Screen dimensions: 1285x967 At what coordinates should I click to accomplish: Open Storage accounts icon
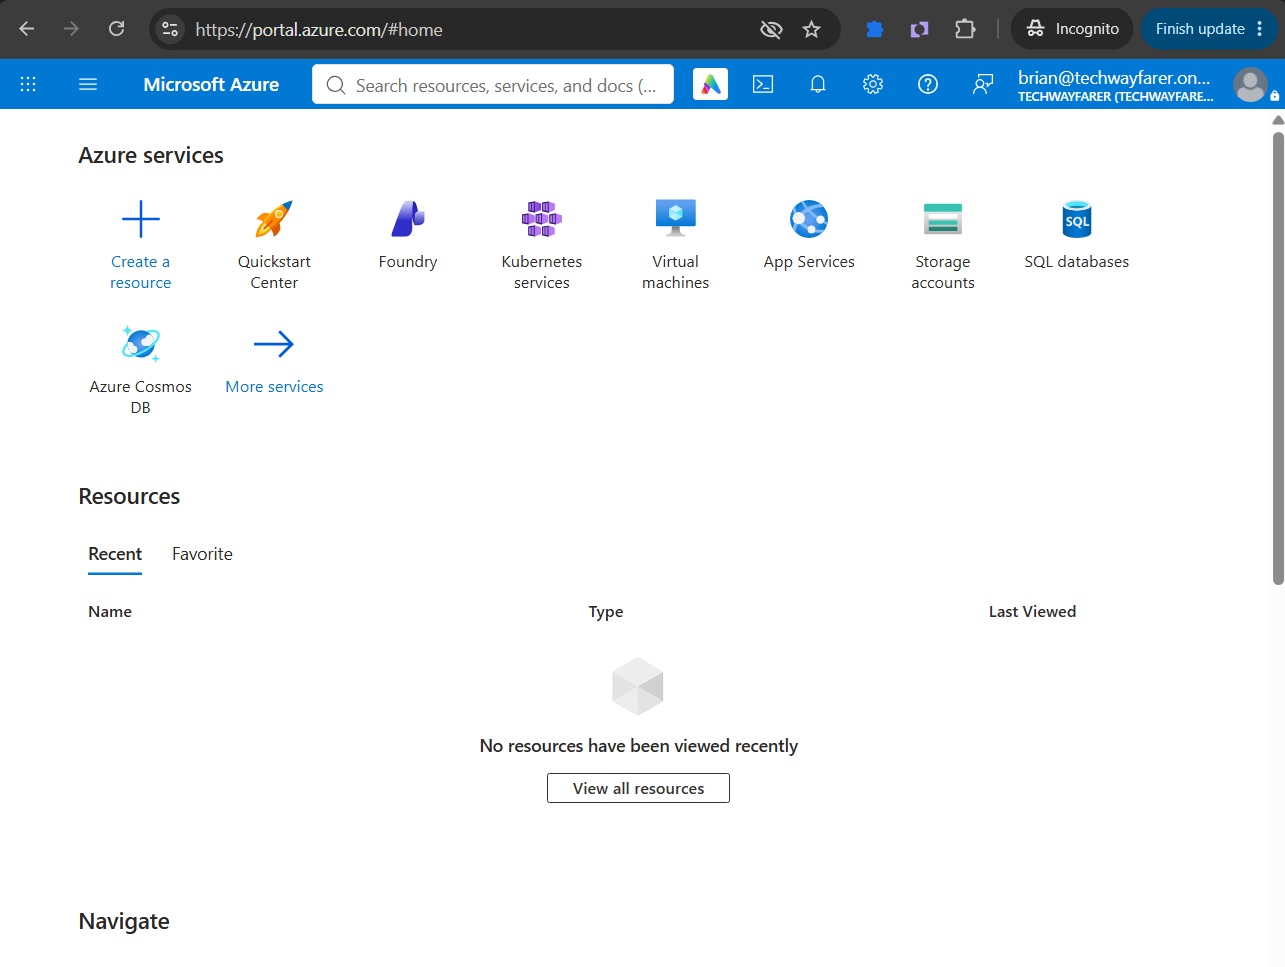[x=943, y=219]
